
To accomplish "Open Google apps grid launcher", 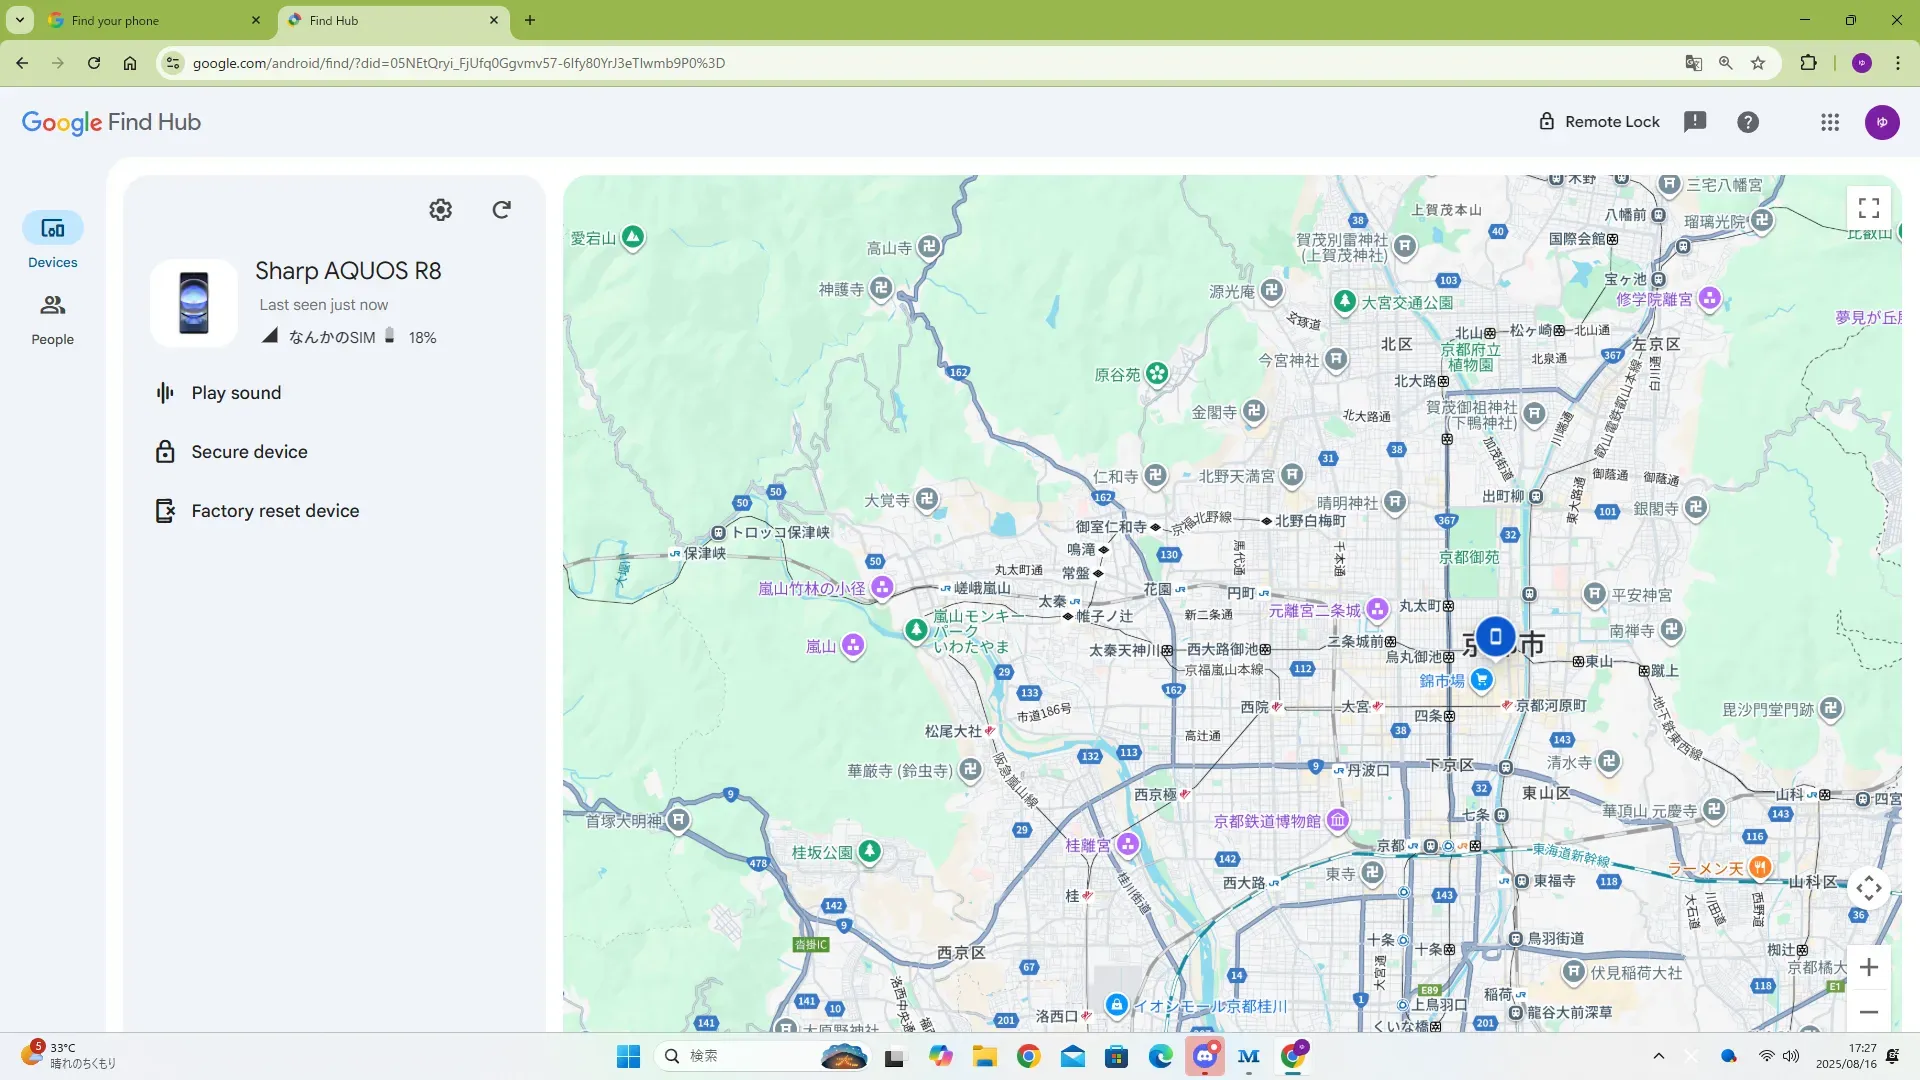I will pyautogui.click(x=1830, y=122).
